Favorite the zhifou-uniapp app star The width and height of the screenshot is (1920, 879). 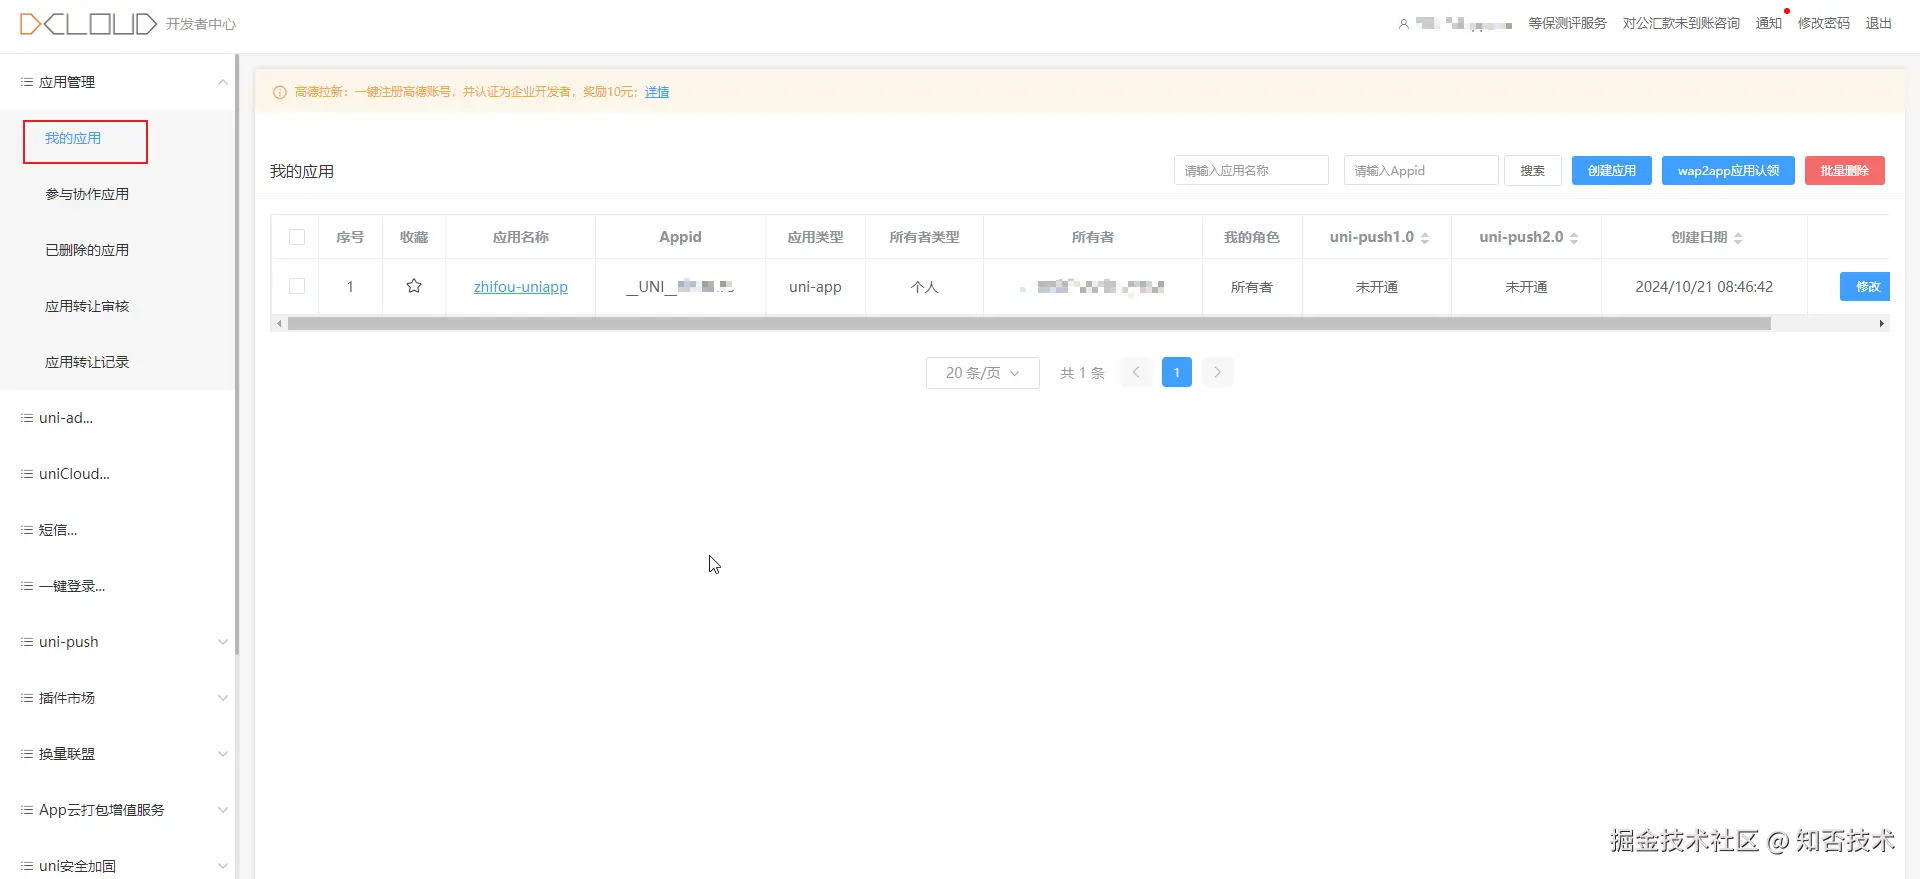[x=414, y=286]
